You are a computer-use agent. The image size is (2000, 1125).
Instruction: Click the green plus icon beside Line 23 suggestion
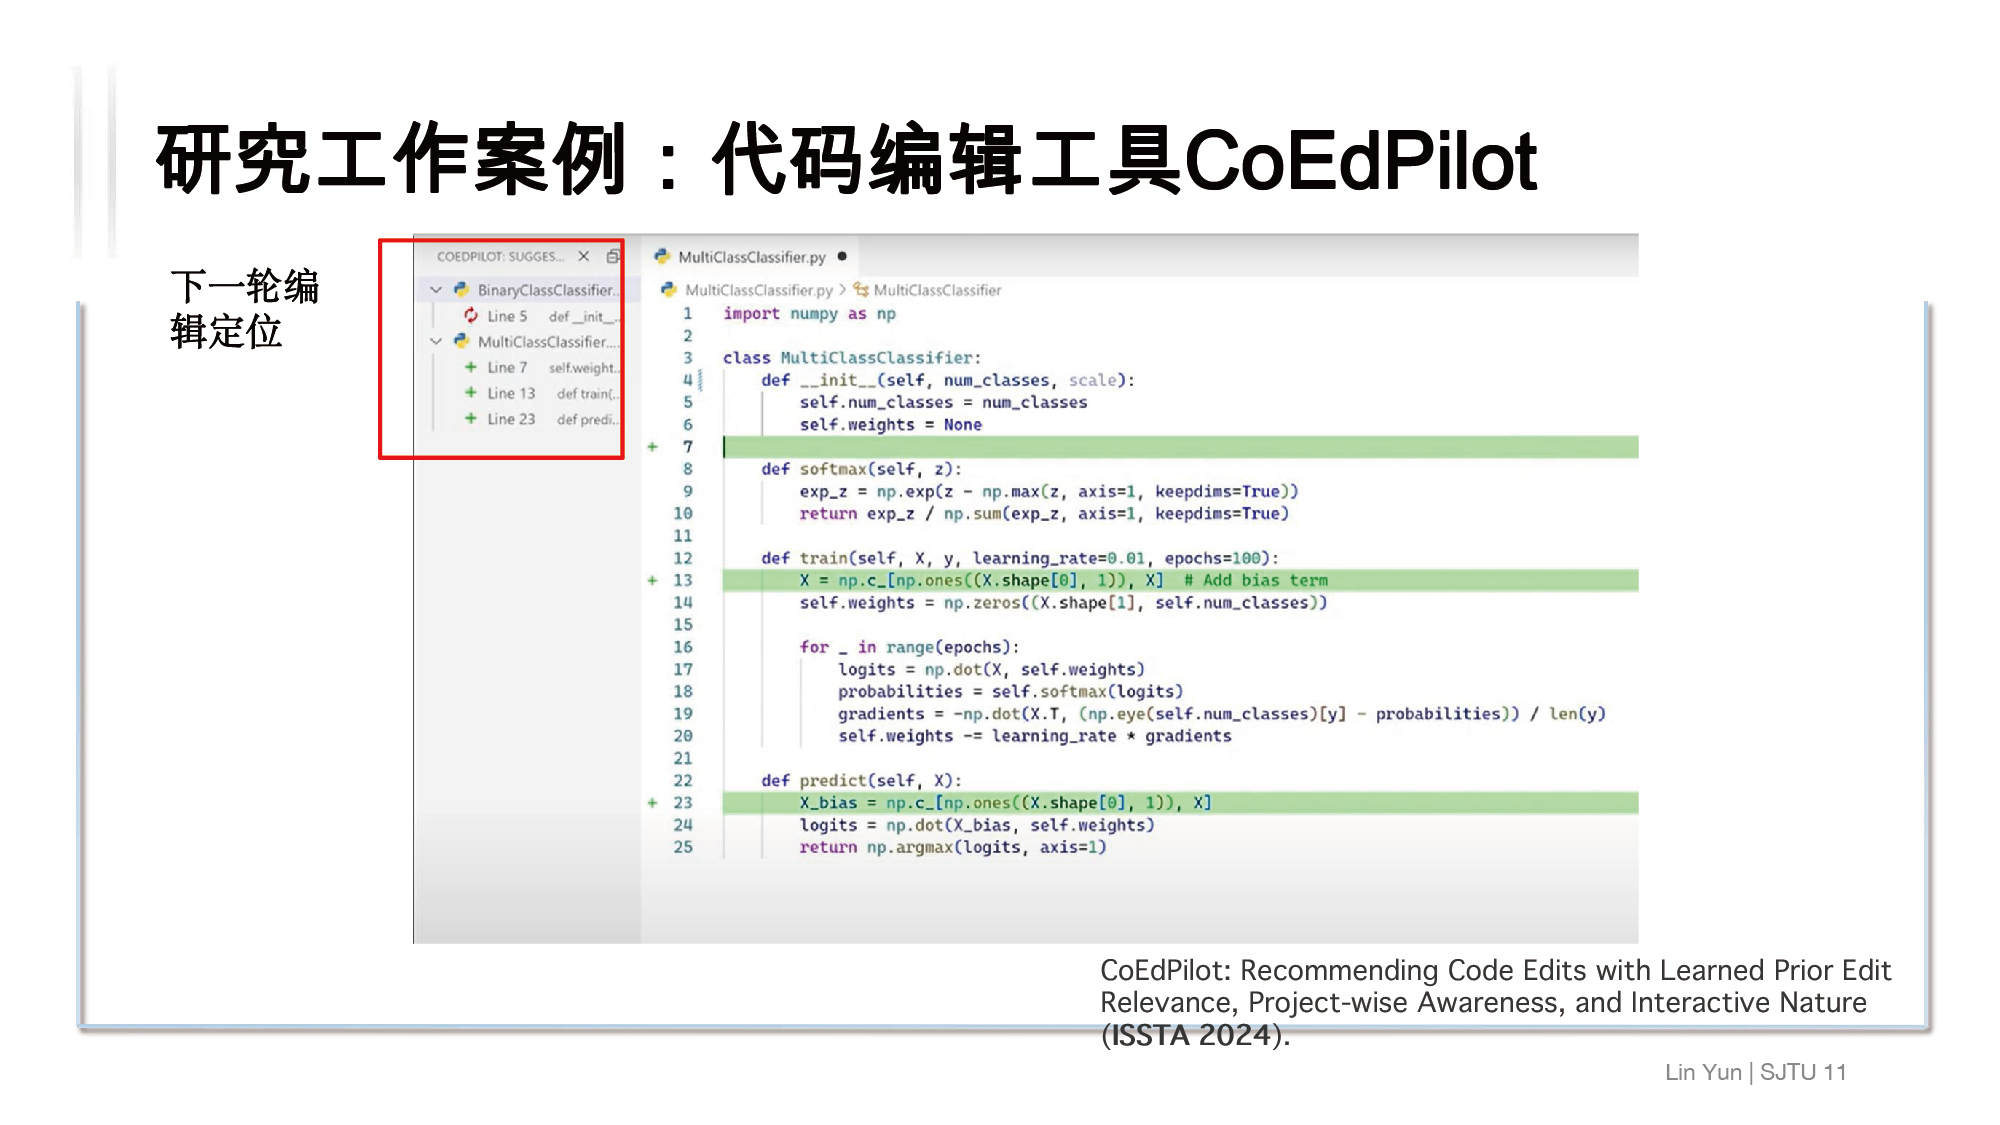470,419
